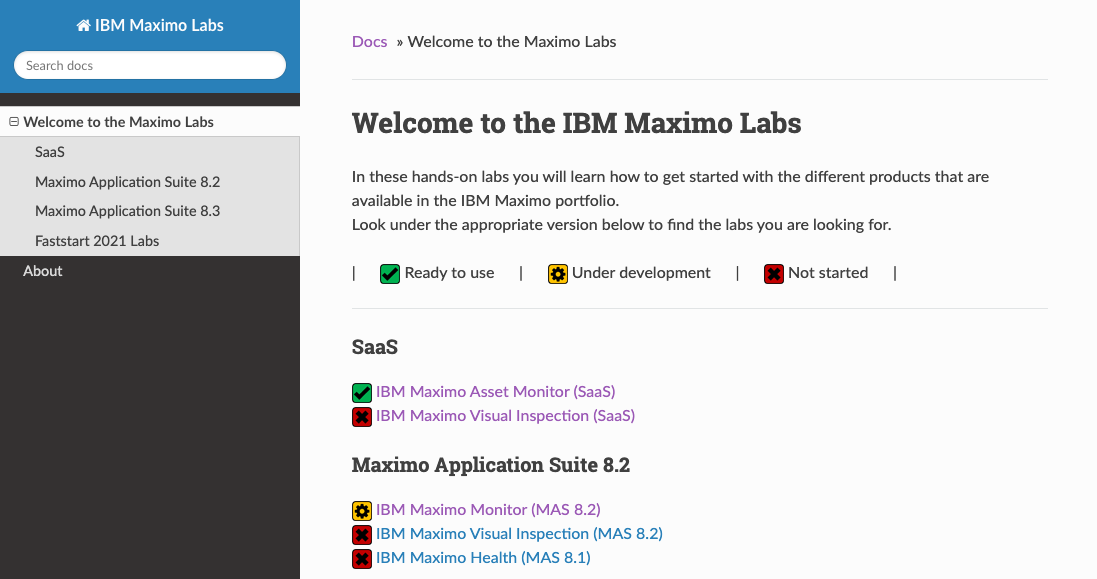
Task: Focus the Search docs input field
Action: click(150, 65)
